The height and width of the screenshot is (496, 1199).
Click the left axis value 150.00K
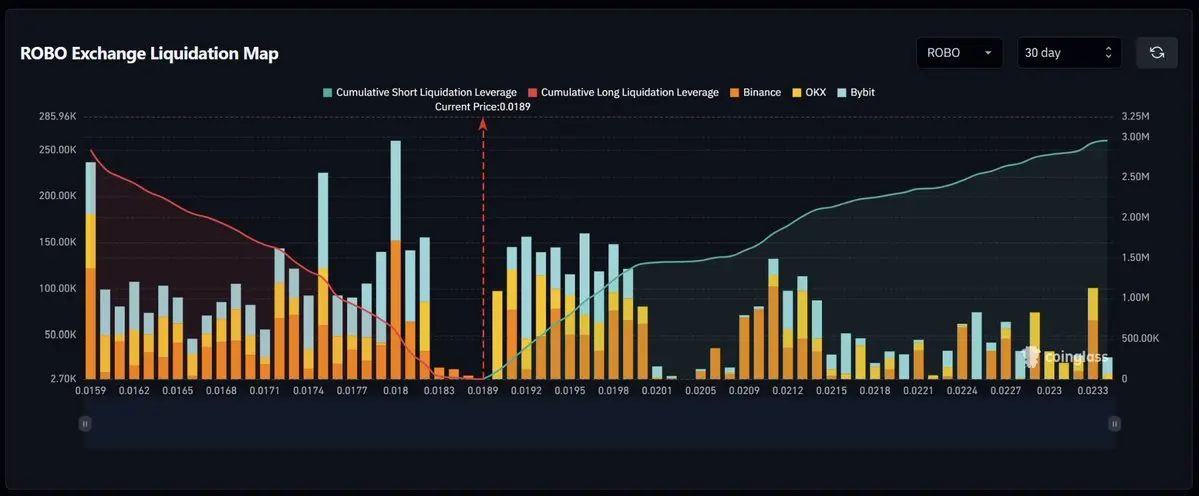pyautogui.click(x=58, y=242)
